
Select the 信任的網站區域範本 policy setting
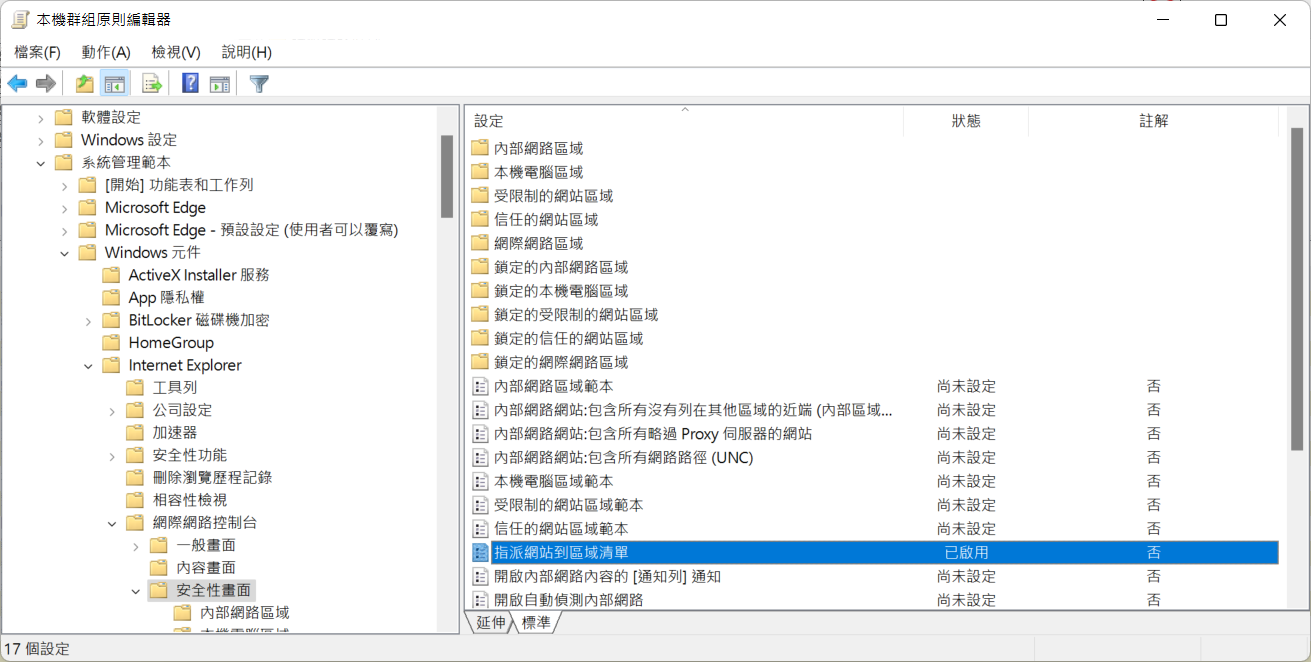[x=561, y=529]
